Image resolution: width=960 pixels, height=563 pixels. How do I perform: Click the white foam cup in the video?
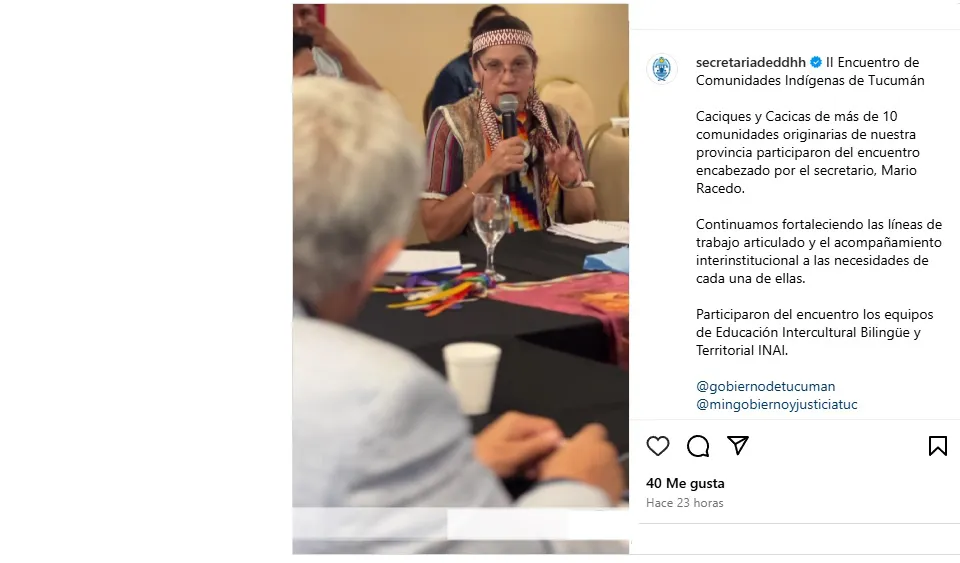(x=471, y=378)
